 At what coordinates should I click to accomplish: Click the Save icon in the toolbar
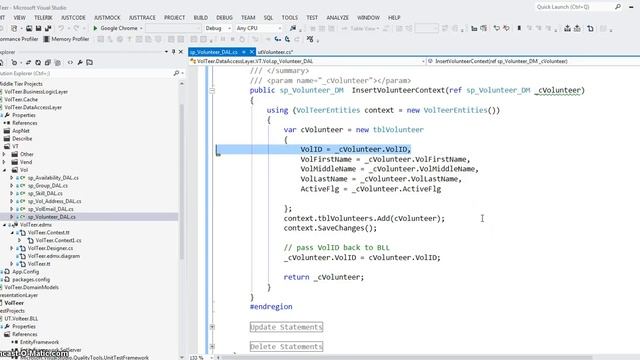tap(38, 28)
